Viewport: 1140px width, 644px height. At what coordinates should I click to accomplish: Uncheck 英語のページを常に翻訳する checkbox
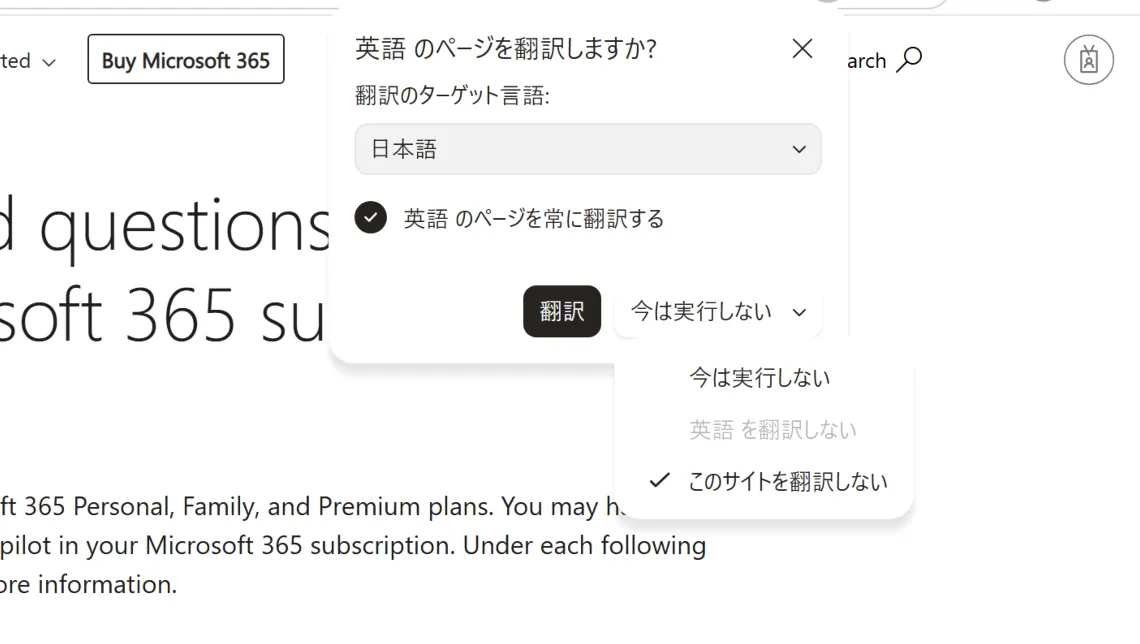[x=371, y=218]
